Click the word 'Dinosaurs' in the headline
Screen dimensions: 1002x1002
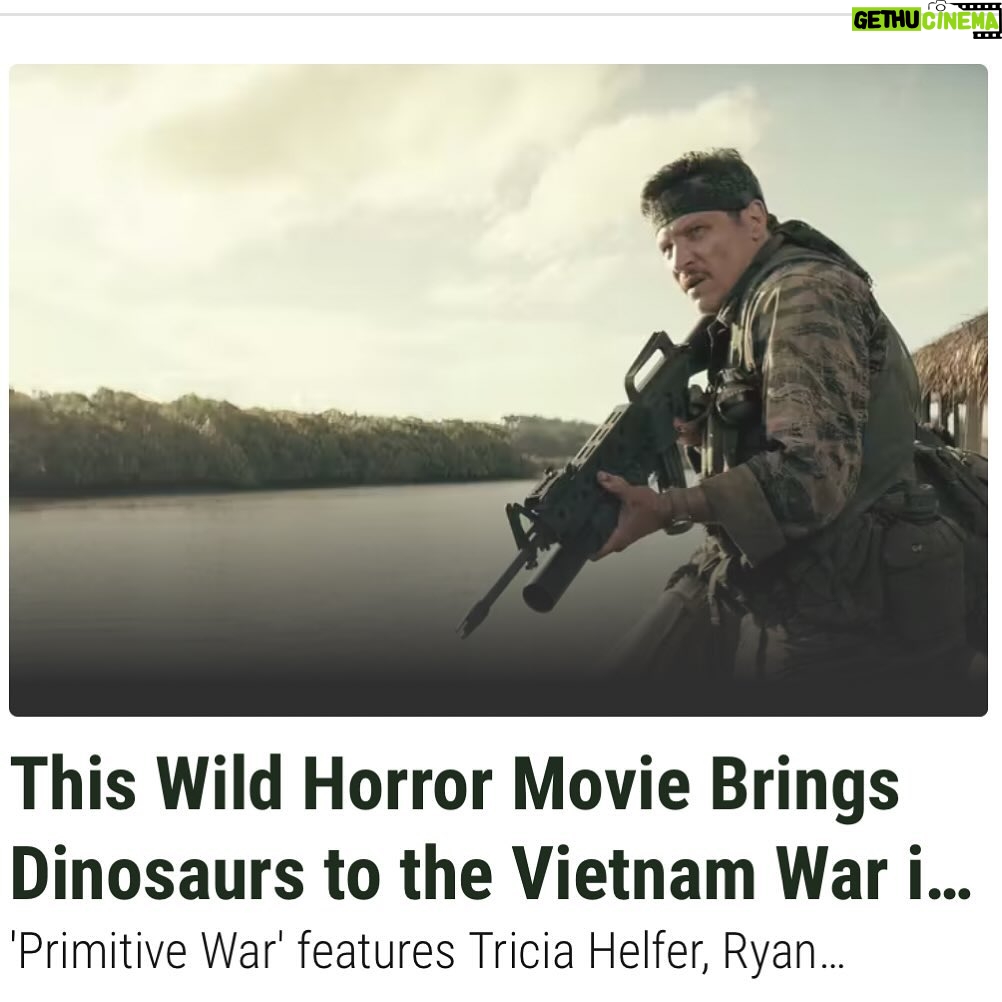157,874
